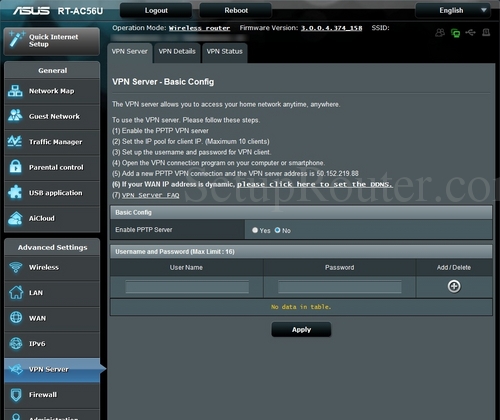Viewport: 500px width, 420px height.
Task: Open LAN advanced settings label
Action: click(x=36, y=293)
